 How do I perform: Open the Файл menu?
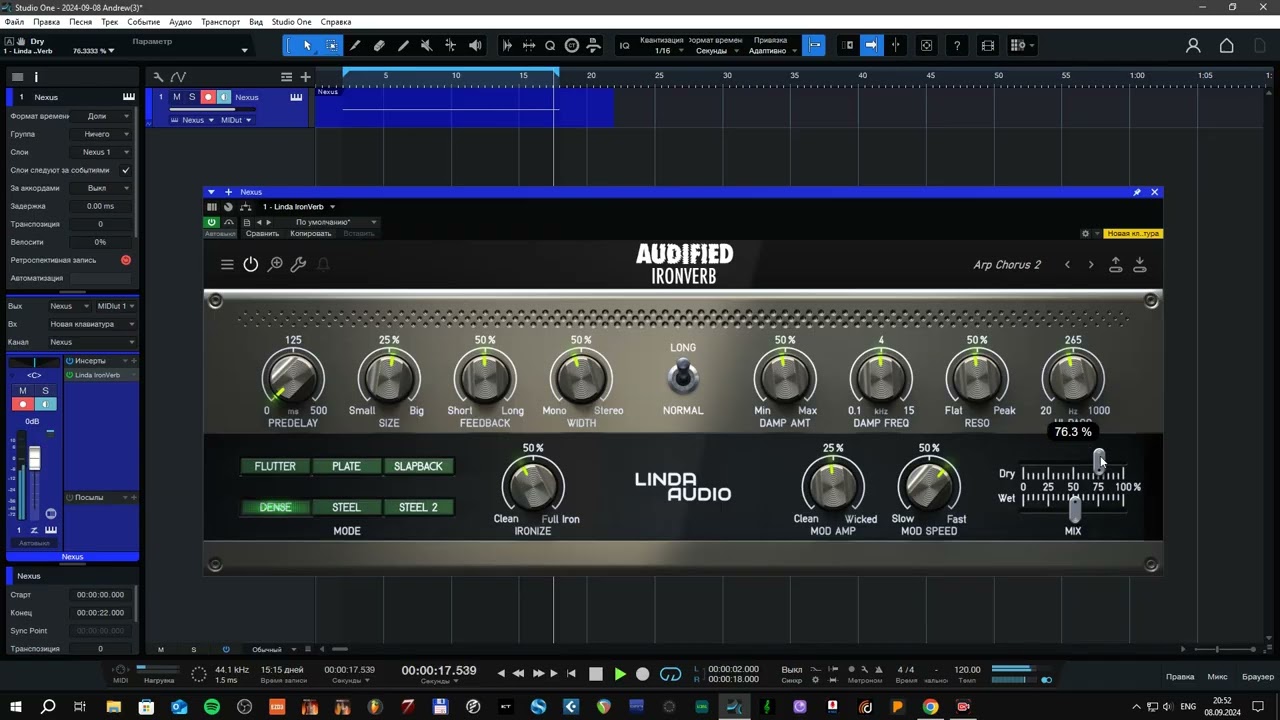coord(14,22)
